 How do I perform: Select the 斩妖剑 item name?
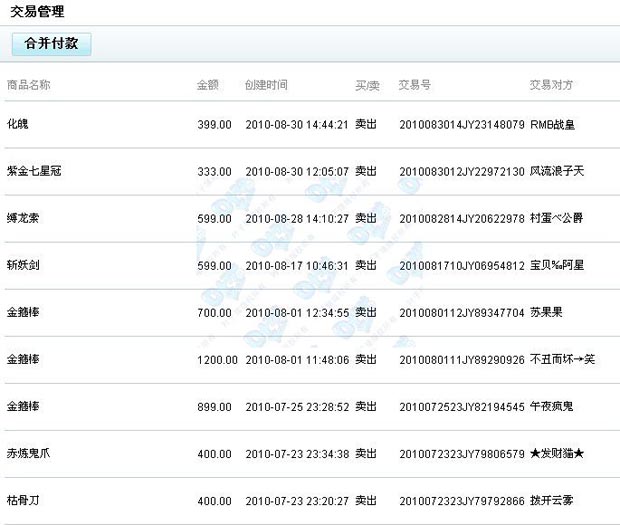point(23,265)
